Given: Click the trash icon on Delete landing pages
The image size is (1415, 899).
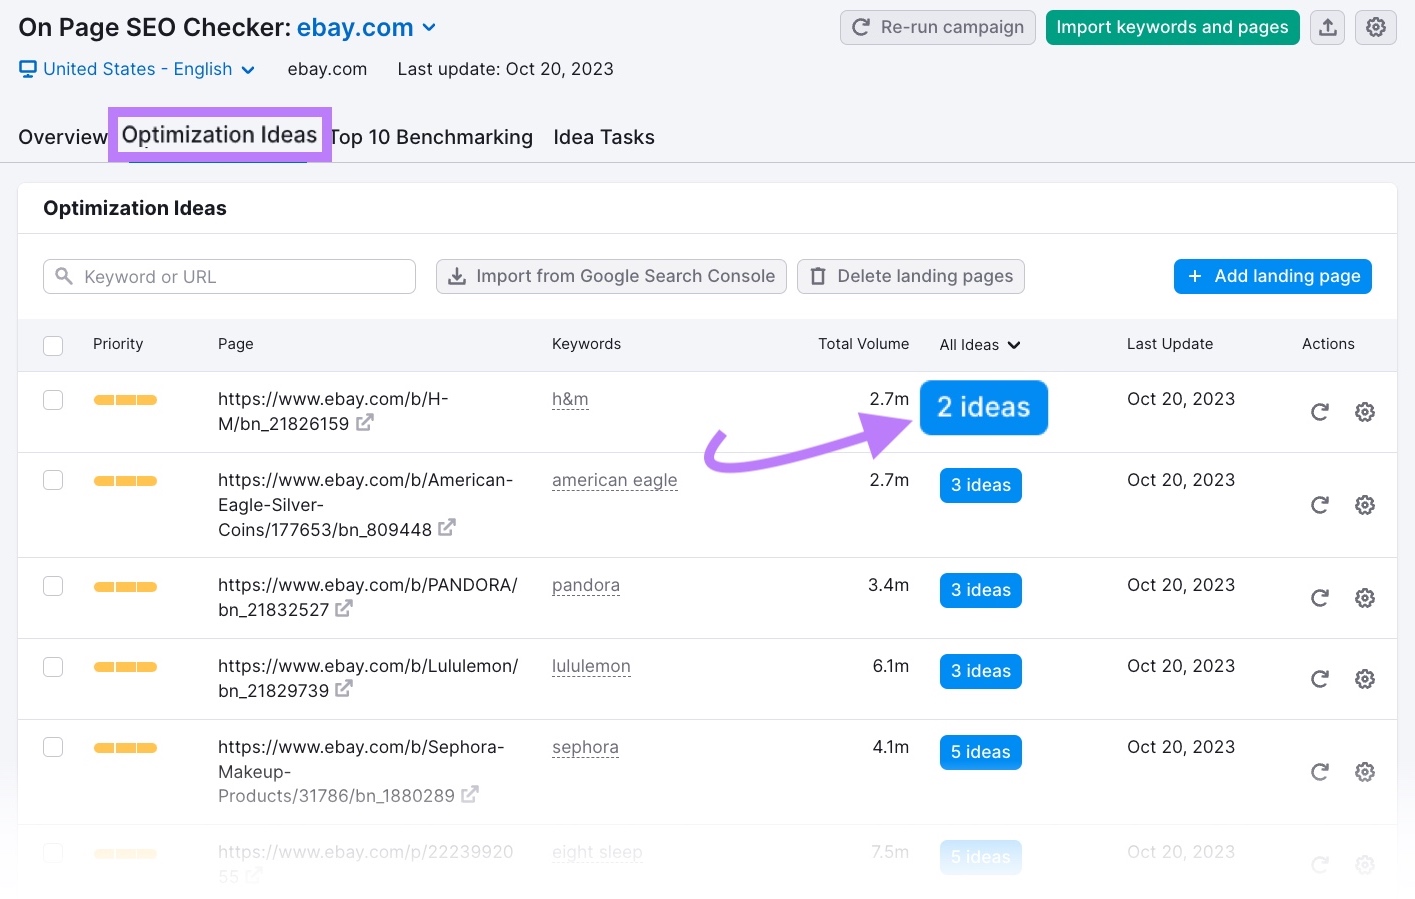Looking at the screenshot, I should pyautogui.click(x=818, y=276).
